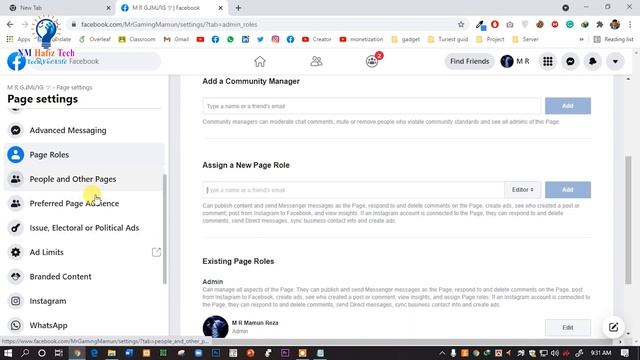Select Page Roles in settings sidebar
Screen dimensions: 640x360
coord(84,155)
